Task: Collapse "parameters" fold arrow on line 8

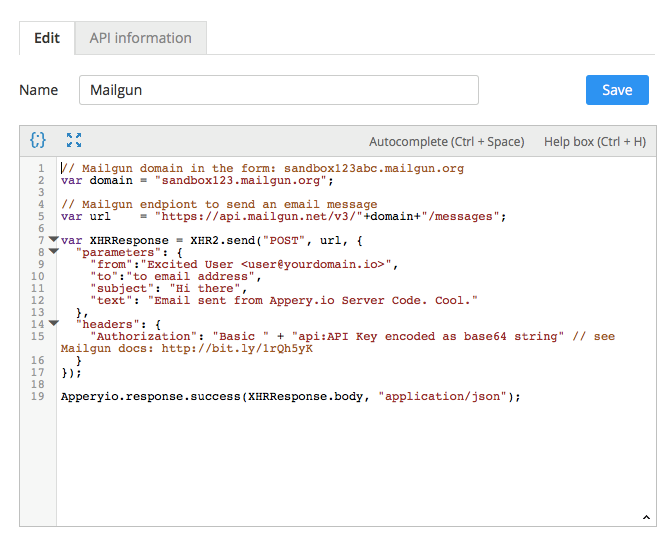Action: coord(53,251)
